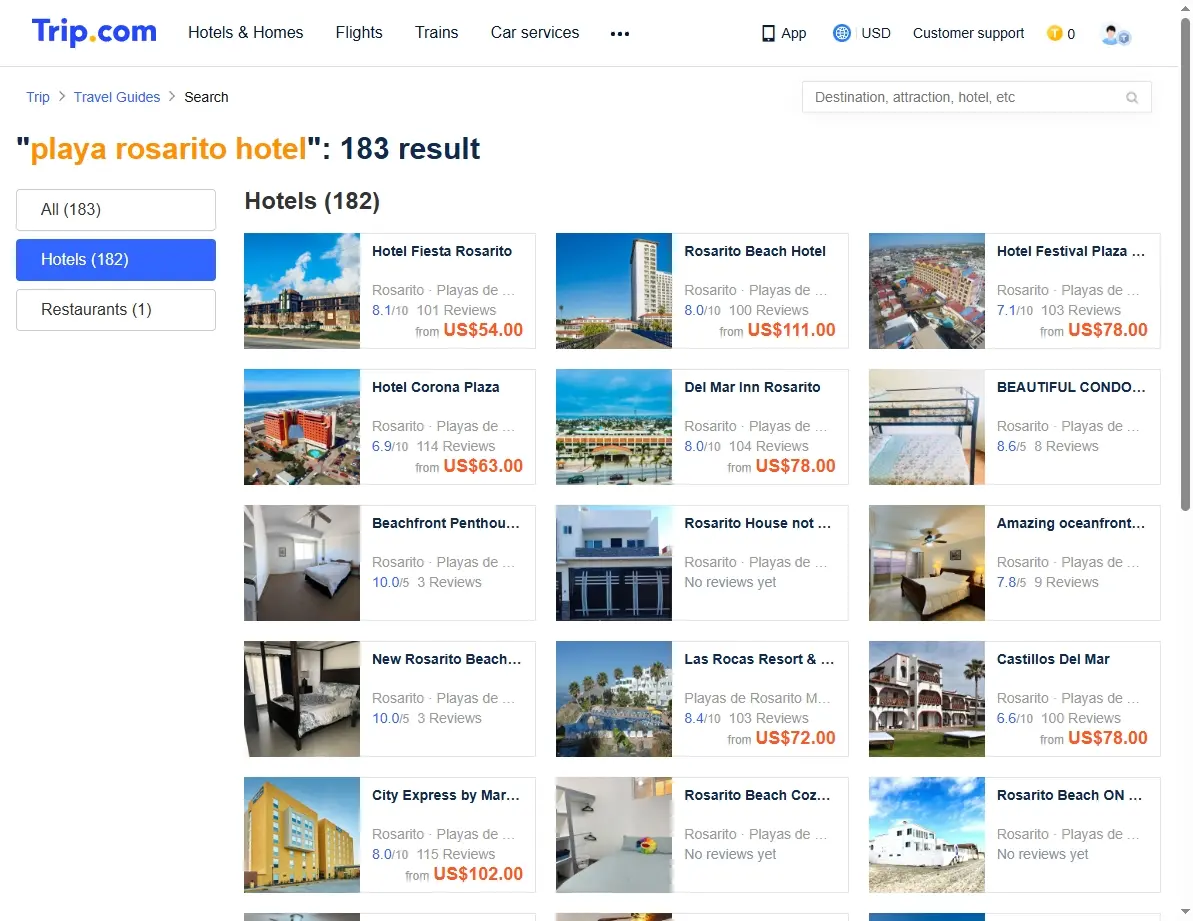
Task: Open the App download phone icon
Action: pyautogui.click(x=768, y=33)
